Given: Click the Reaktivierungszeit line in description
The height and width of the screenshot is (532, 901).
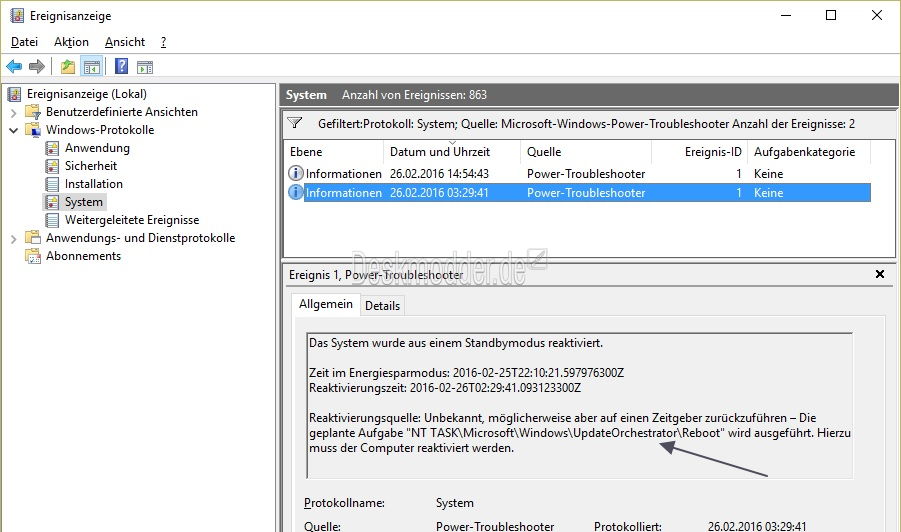Looking at the screenshot, I should 445,388.
